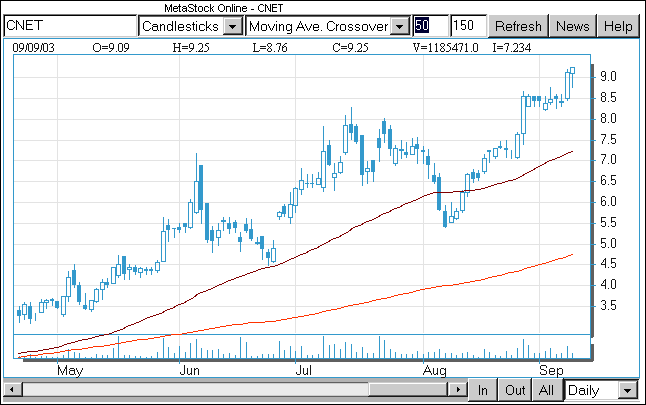The width and height of the screenshot is (646, 405).
Task: Click the Jul axis label
Action: [304, 370]
